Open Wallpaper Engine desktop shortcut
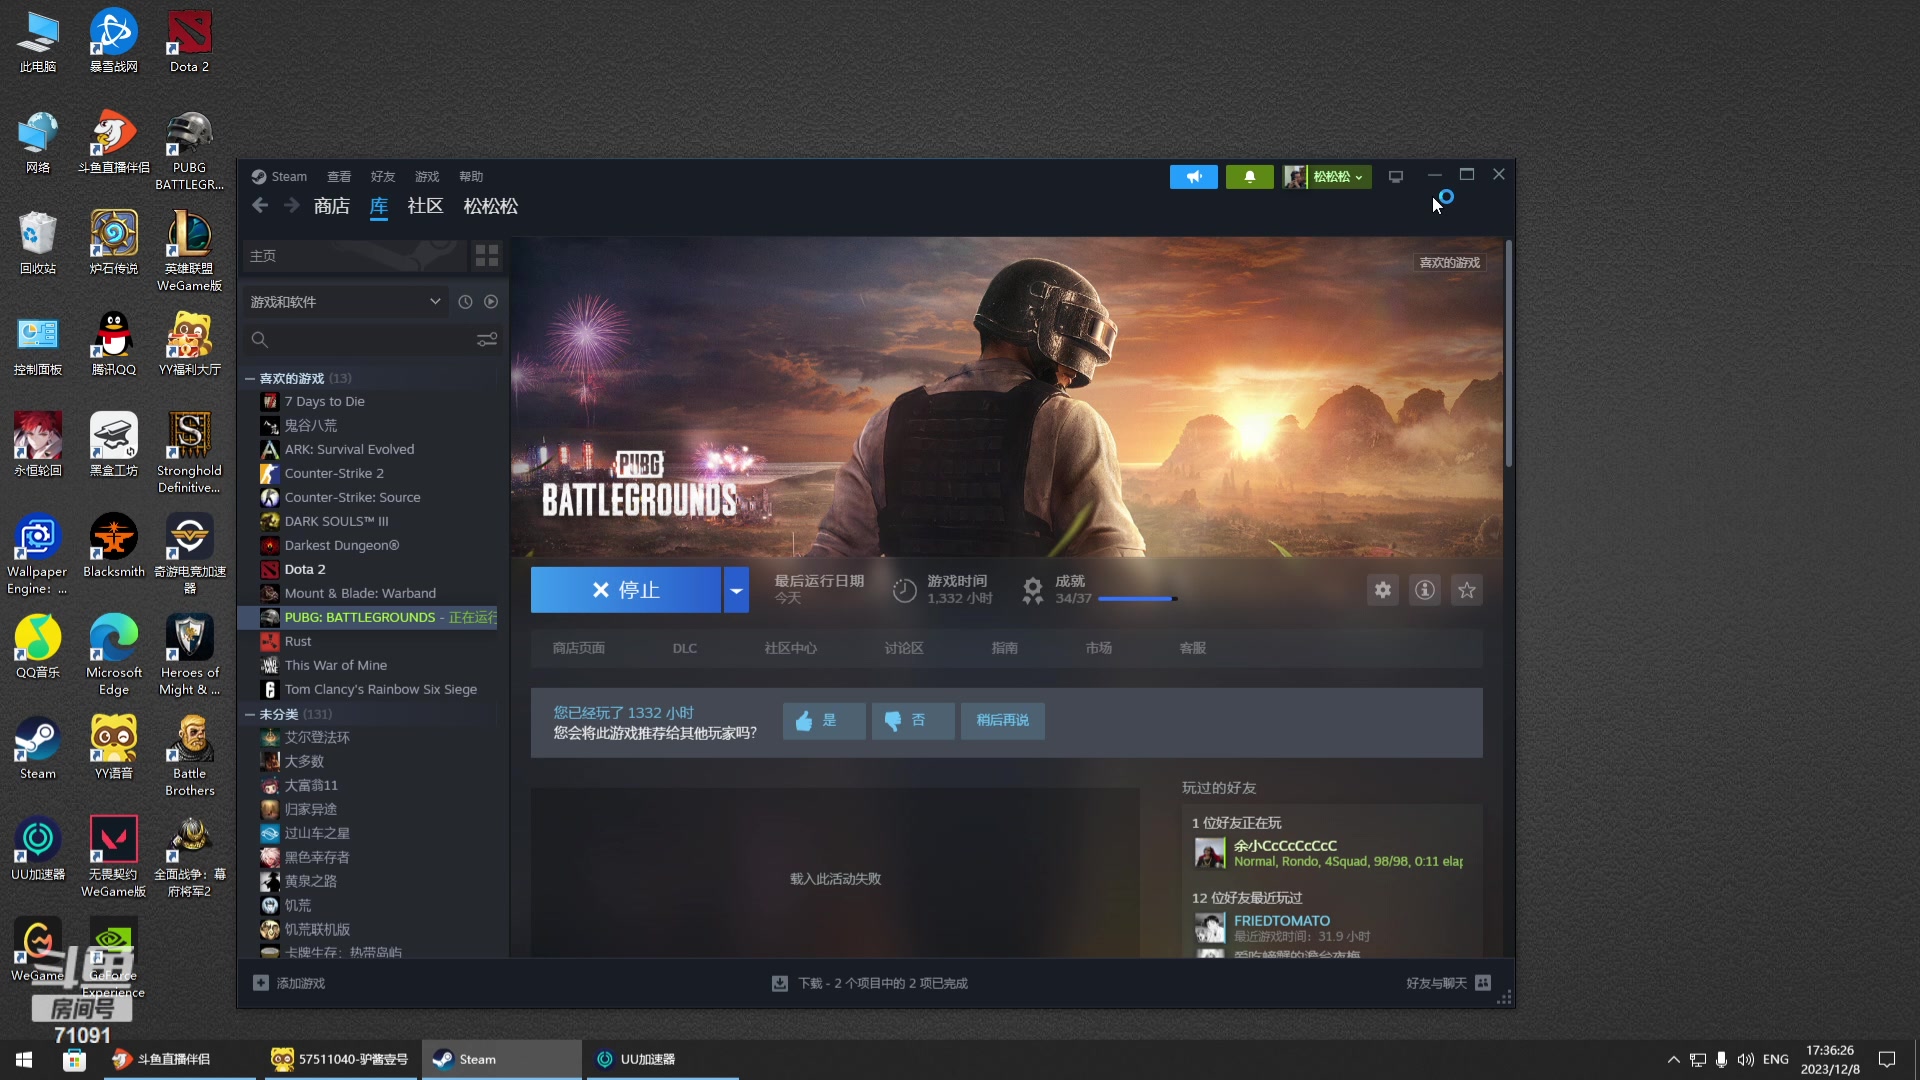Screen dimensions: 1920x1080 tap(37, 554)
